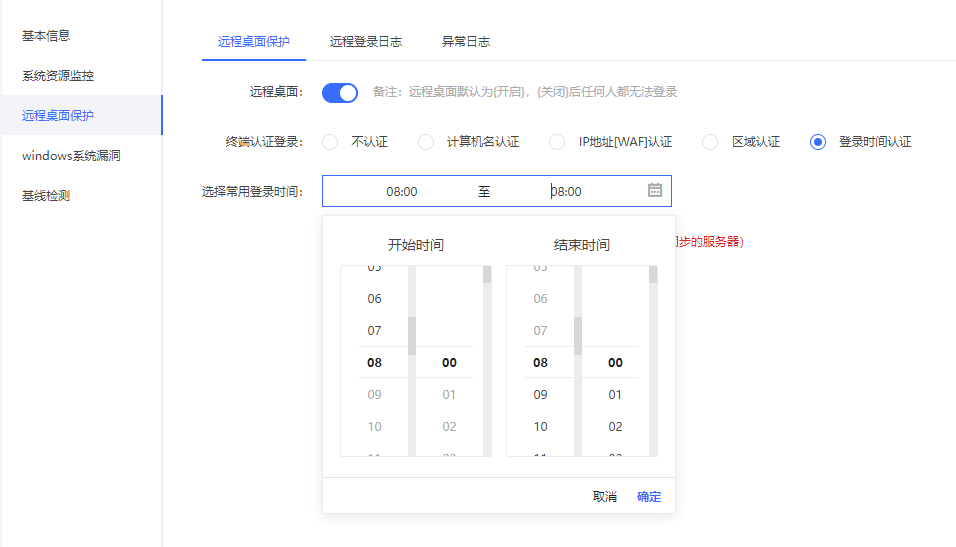Image resolution: width=956 pixels, height=547 pixels.
Task: Select minute 01 in 结束时间 column
Action: pos(615,395)
